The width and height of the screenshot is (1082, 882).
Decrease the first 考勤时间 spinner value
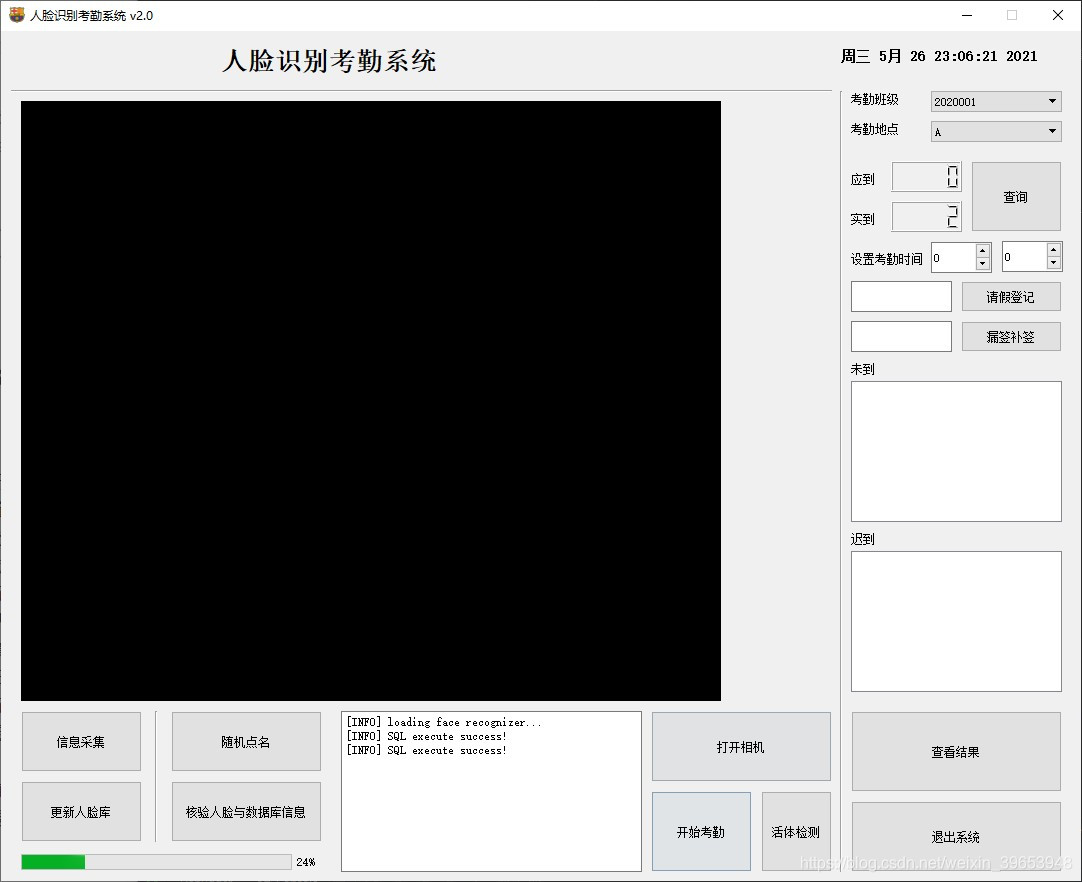983,264
